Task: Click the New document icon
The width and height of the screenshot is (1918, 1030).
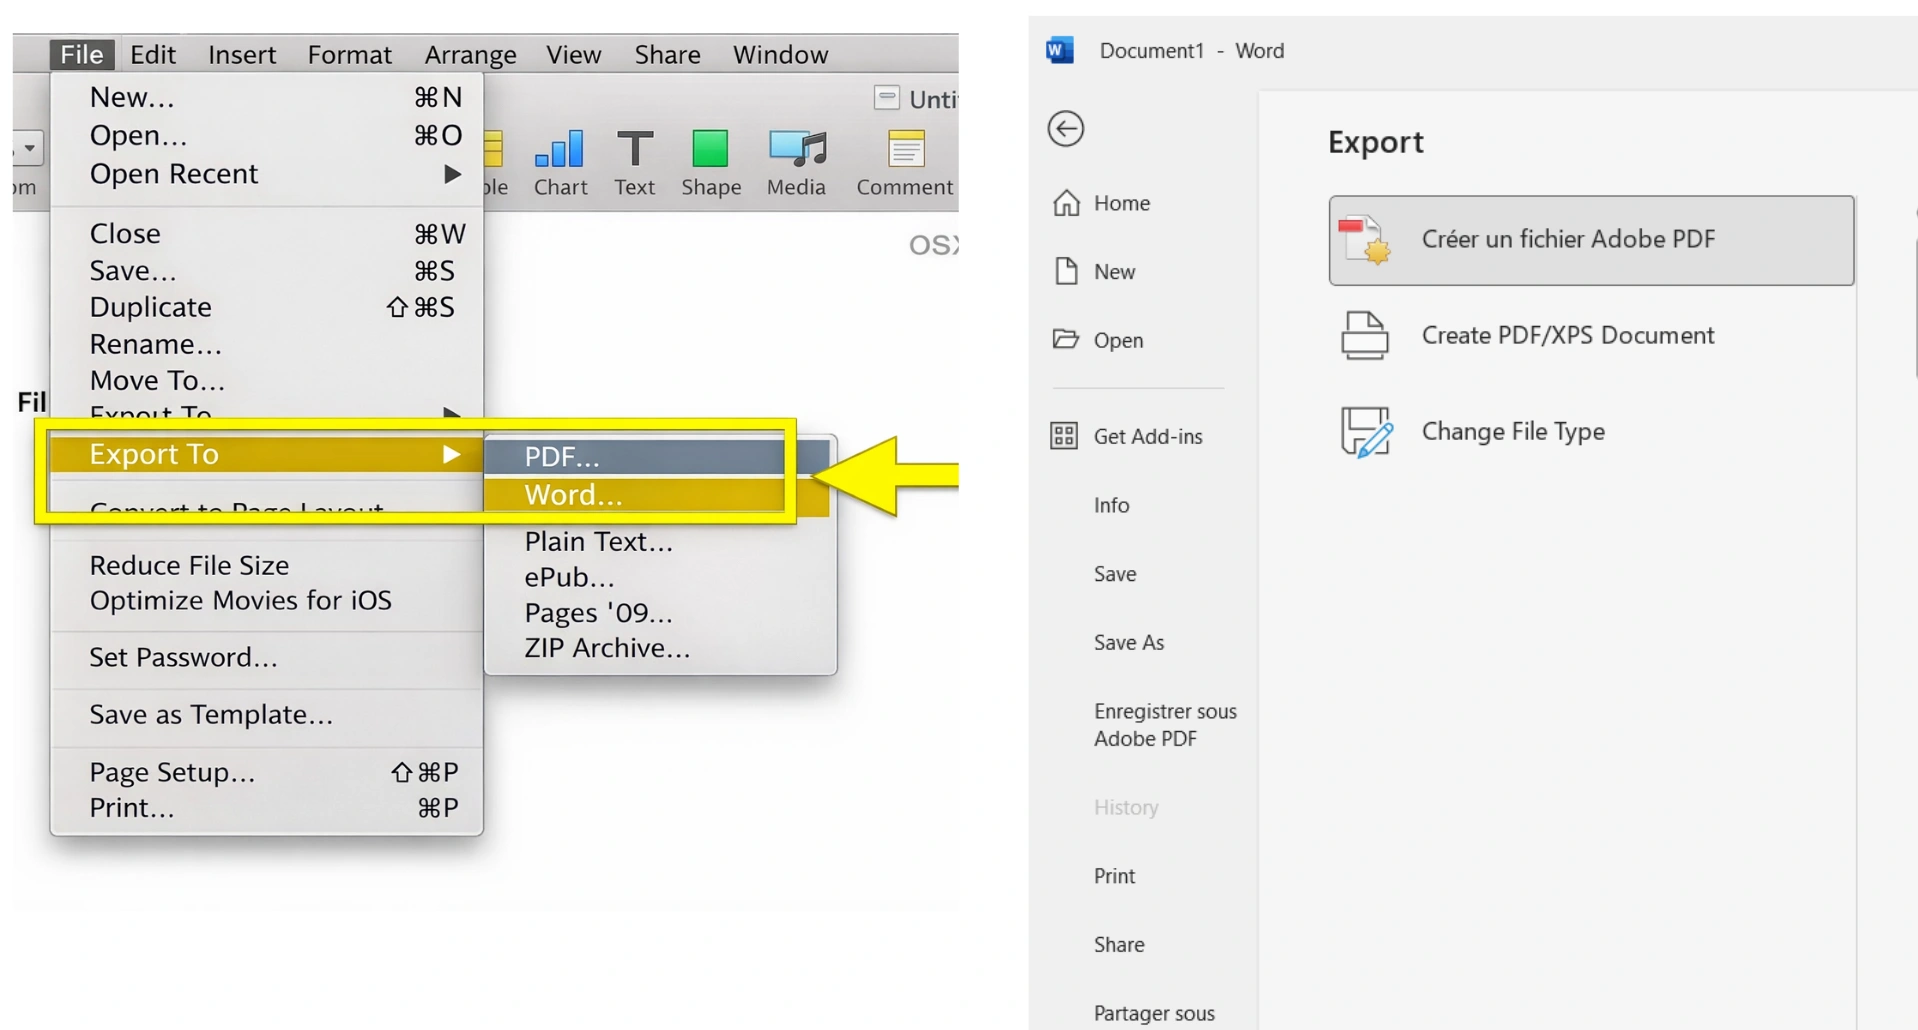Action: [1068, 271]
